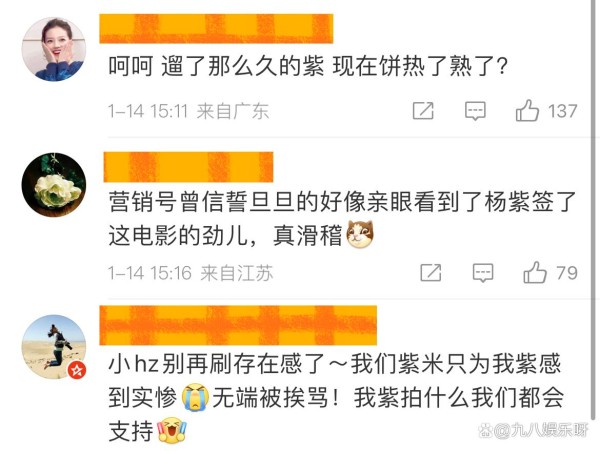Tap the cheering emoji after 支持
Image resolution: width=600 pixels, height=451 pixels.
172,430
